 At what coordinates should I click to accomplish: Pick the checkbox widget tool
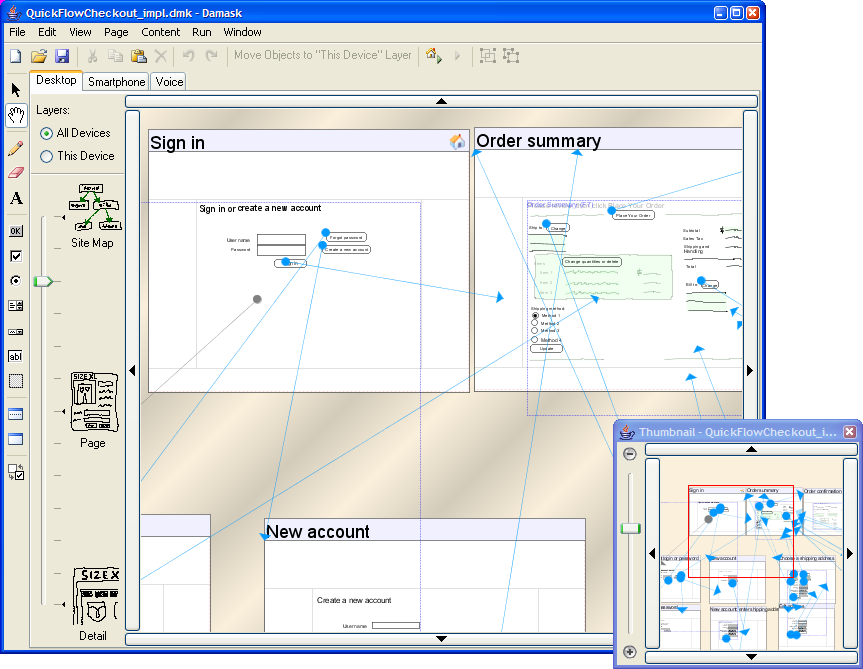click(x=16, y=256)
